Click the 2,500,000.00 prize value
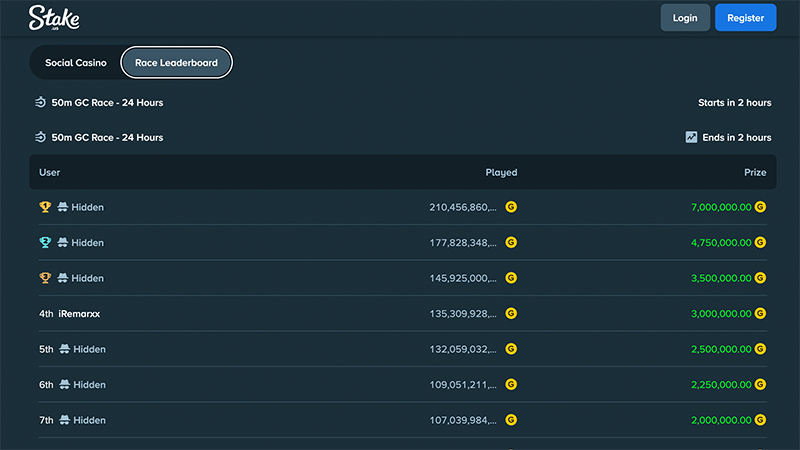This screenshot has width=800, height=450. click(x=721, y=349)
